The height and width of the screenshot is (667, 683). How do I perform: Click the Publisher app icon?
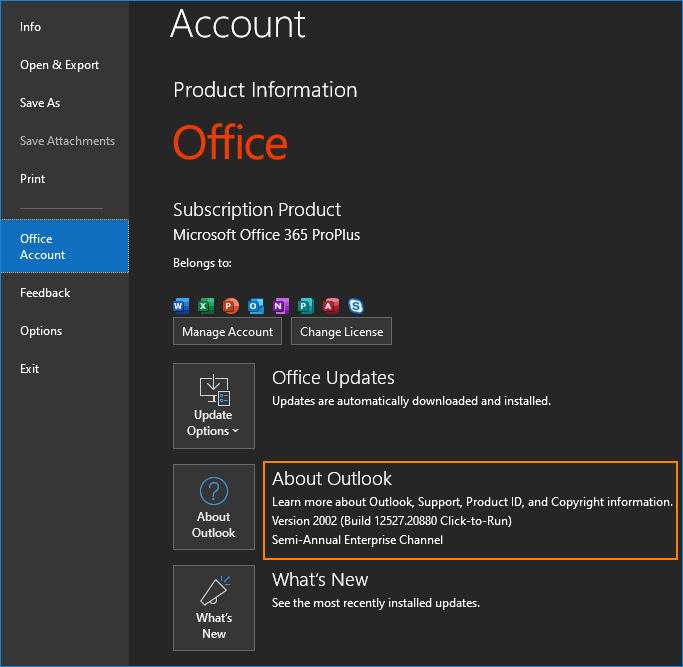click(x=306, y=306)
